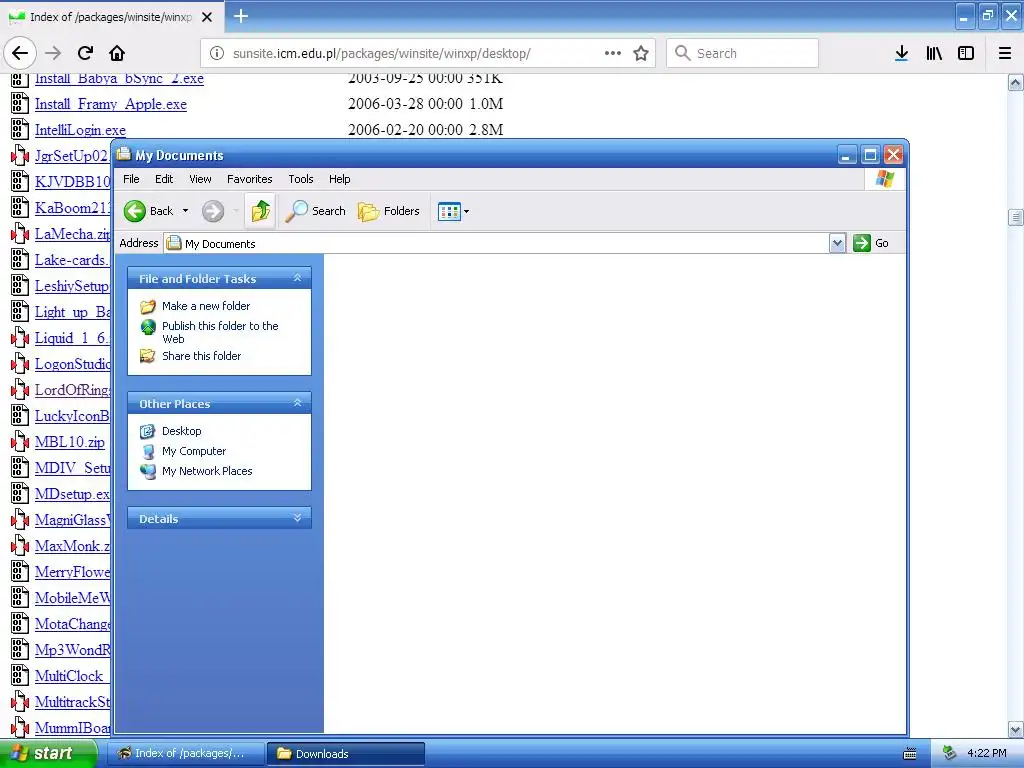
Task: Click the Firefox scrollbar thumb
Action: coord(1016,217)
